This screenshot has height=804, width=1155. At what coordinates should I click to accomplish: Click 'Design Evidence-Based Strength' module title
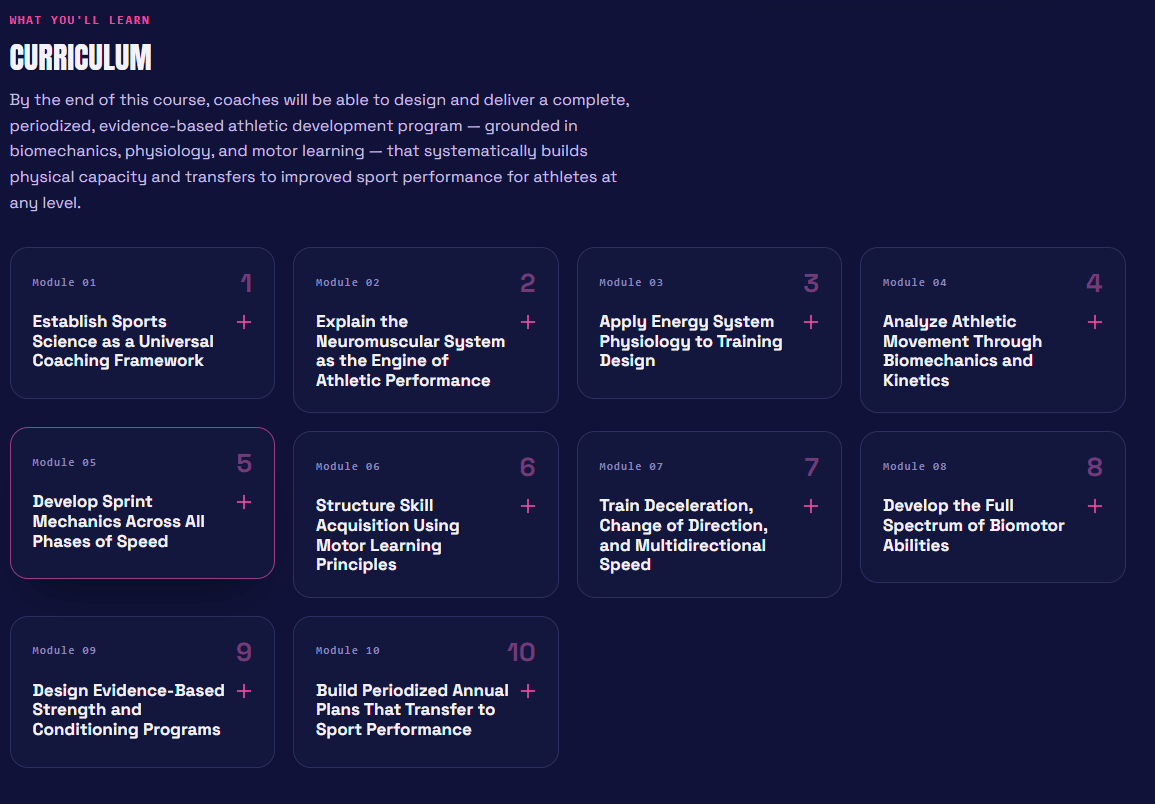click(128, 710)
